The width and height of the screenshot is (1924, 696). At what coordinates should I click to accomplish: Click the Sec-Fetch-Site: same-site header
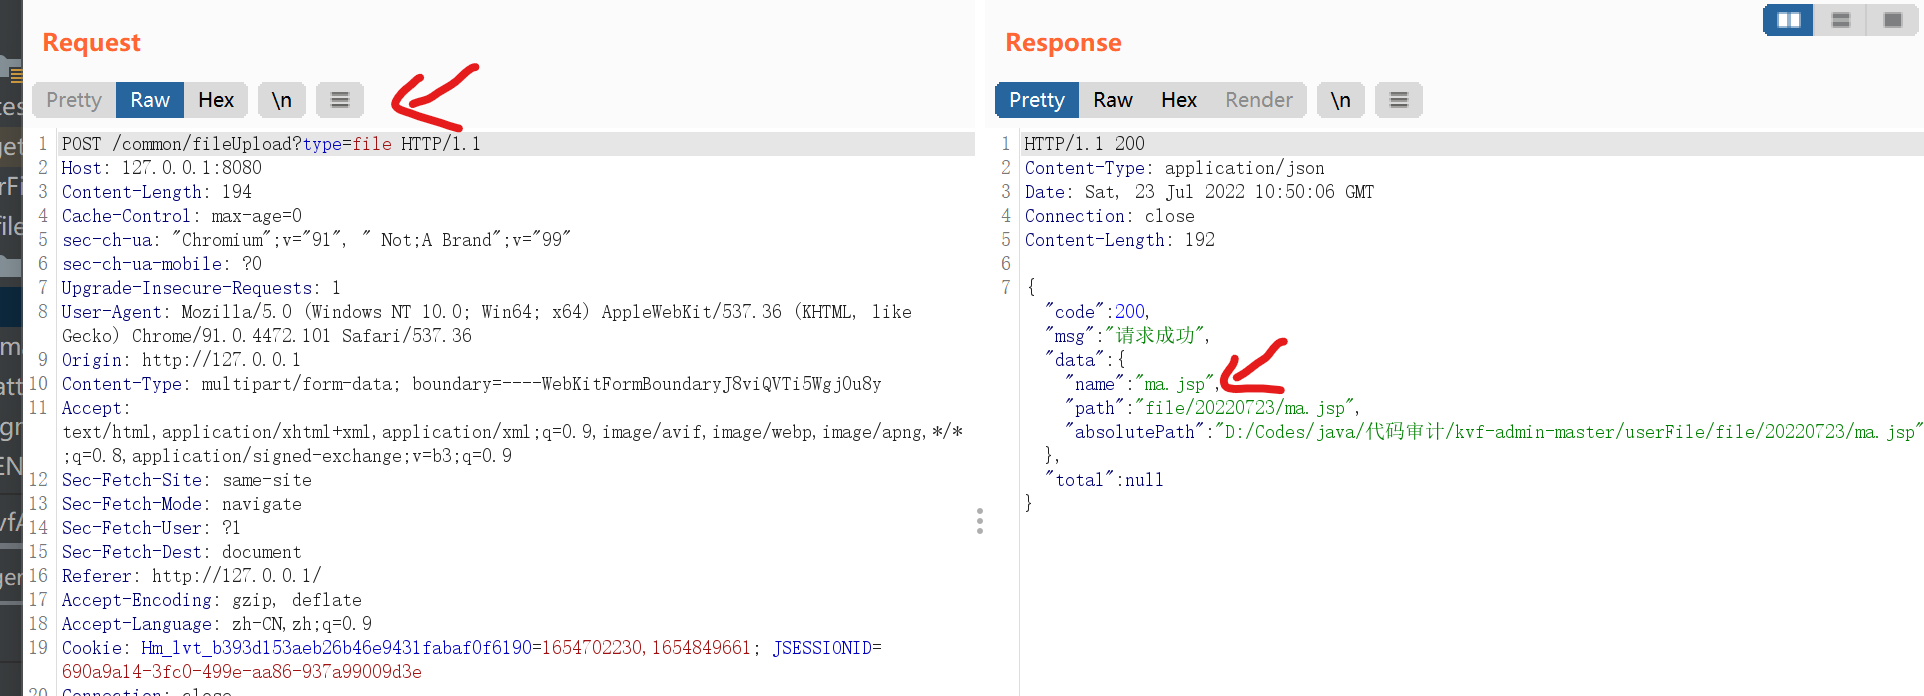click(x=187, y=480)
